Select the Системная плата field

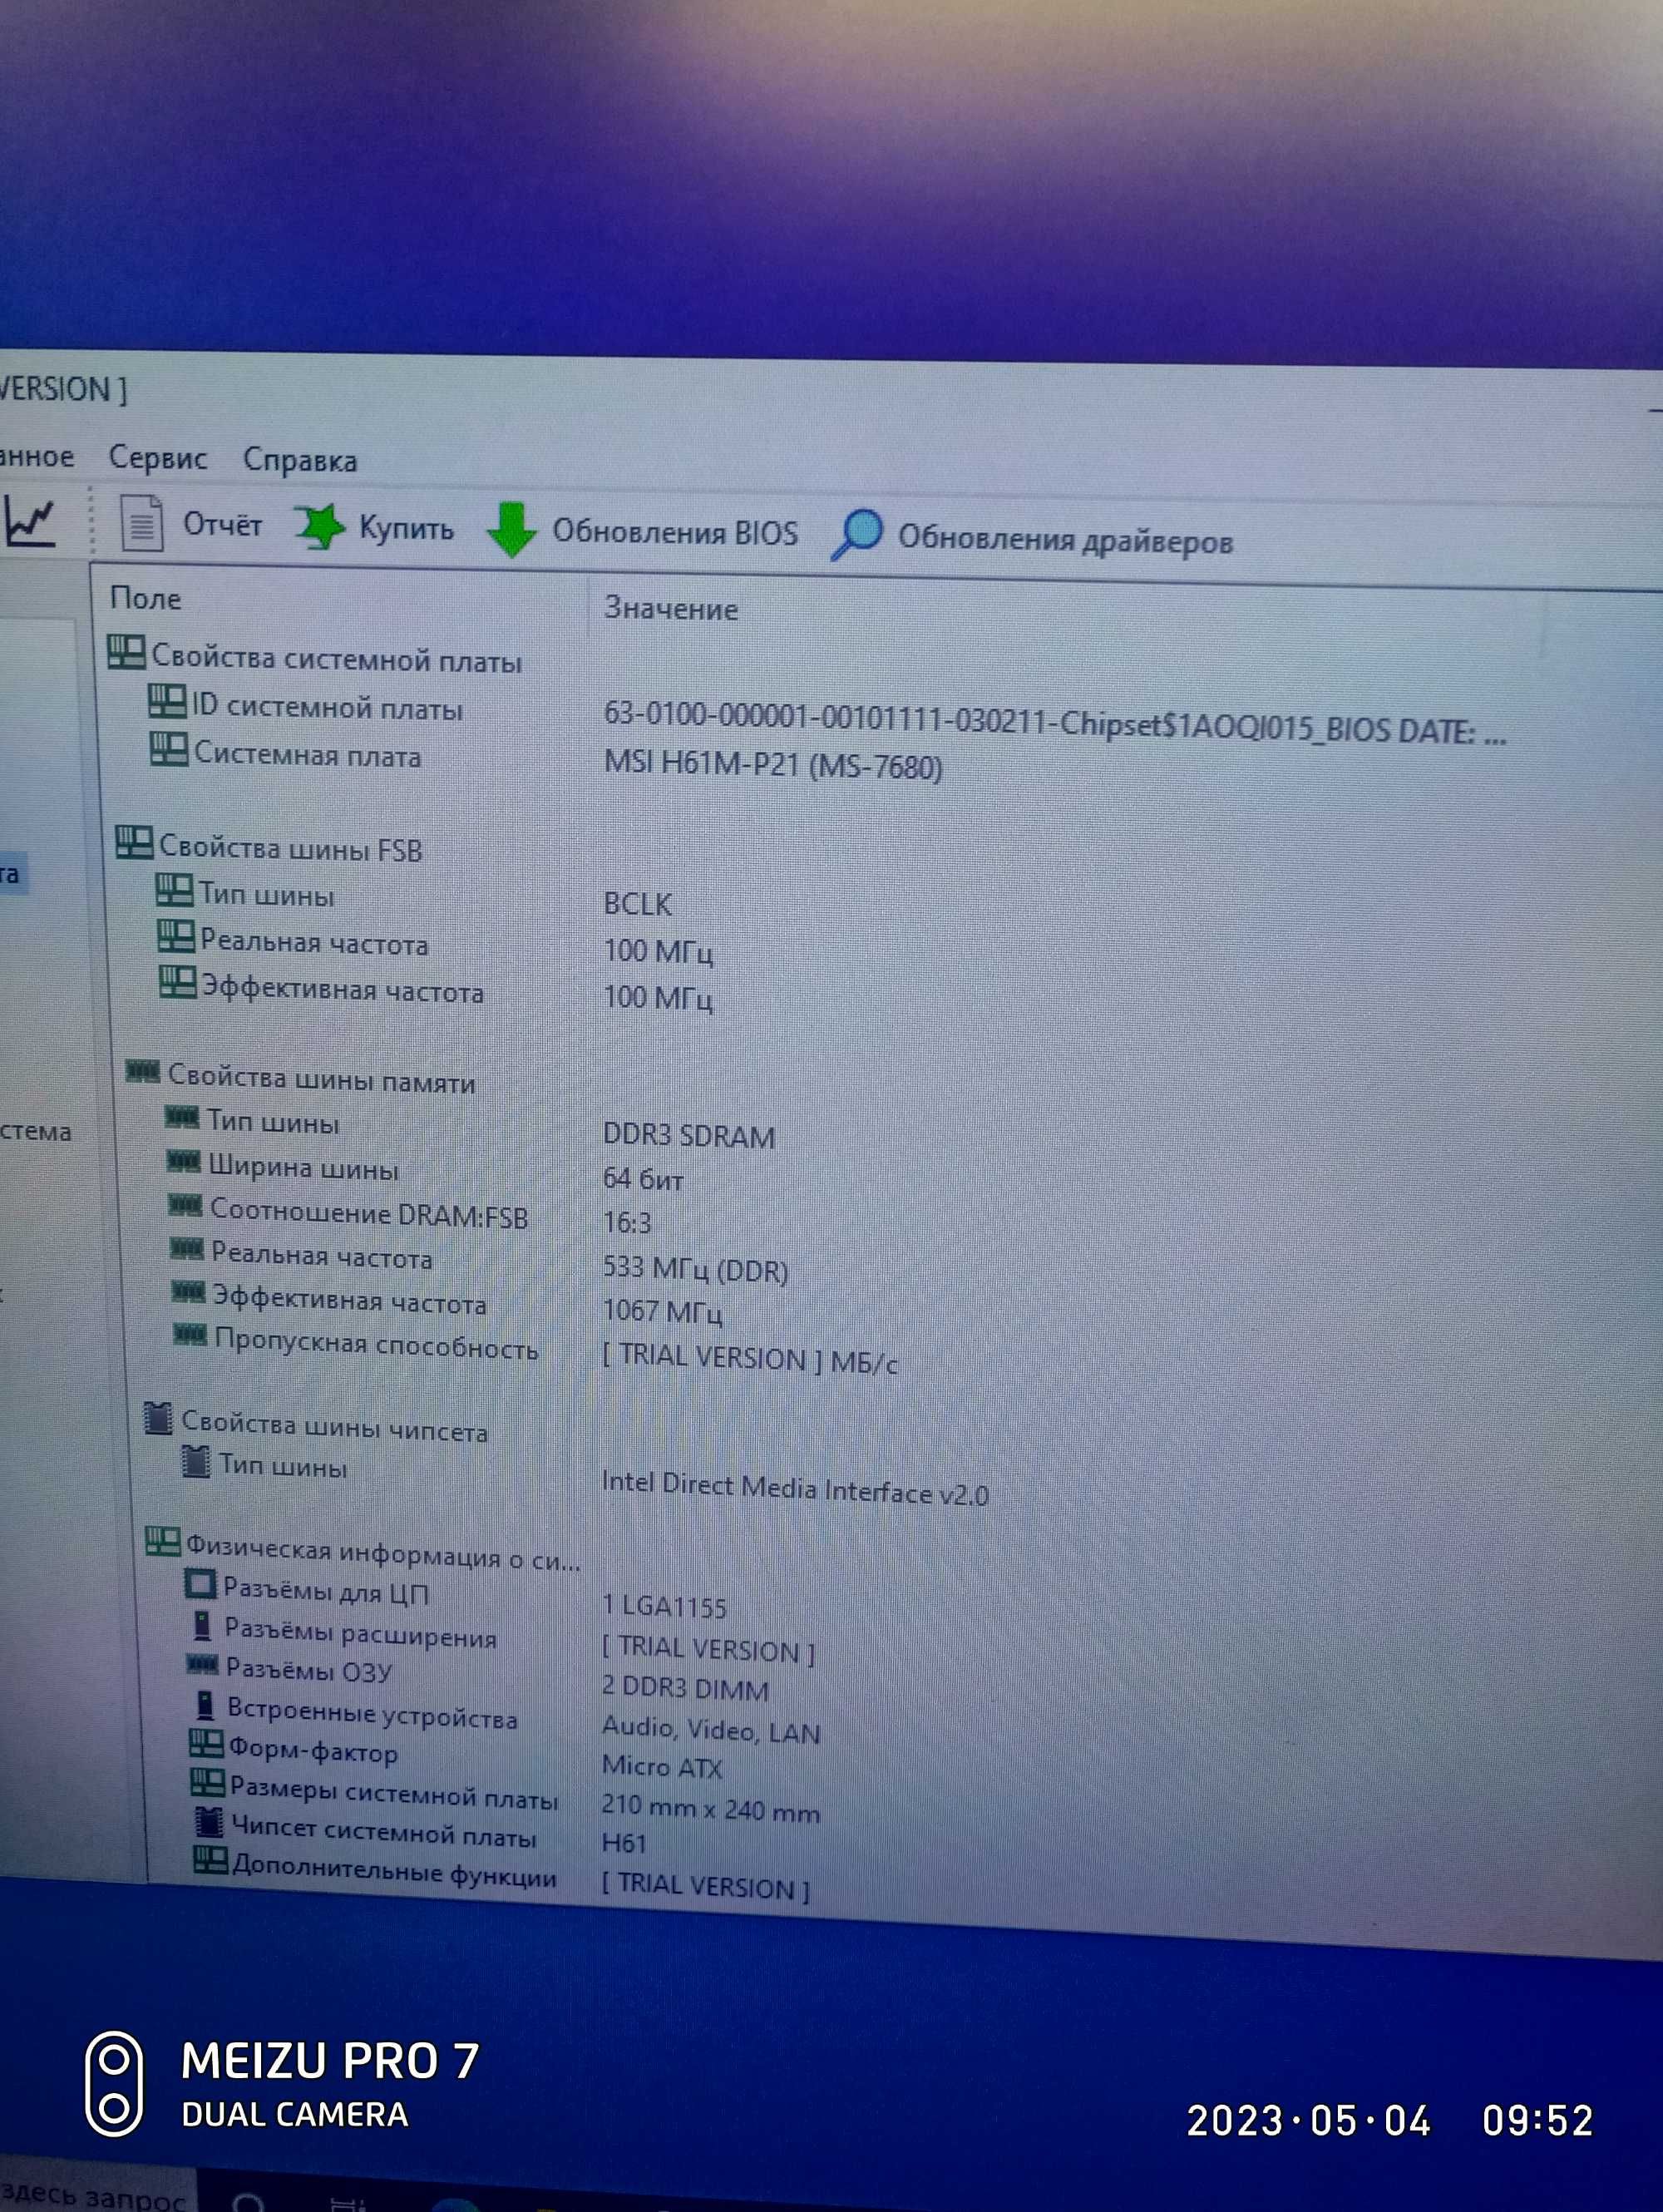pos(308,755)
